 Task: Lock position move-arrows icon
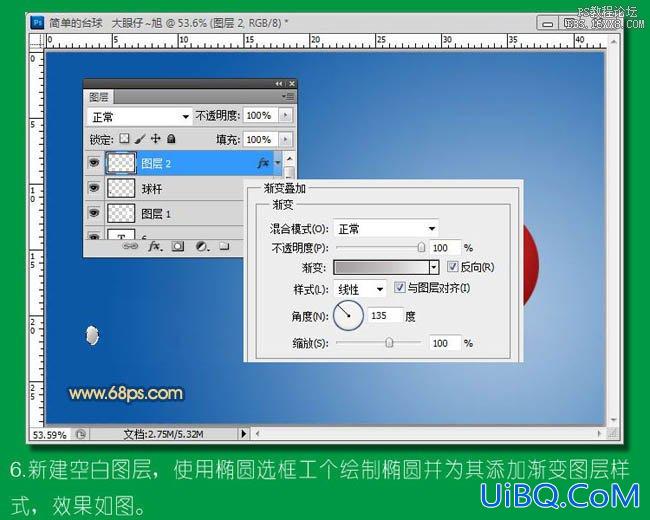pos(155,139)
